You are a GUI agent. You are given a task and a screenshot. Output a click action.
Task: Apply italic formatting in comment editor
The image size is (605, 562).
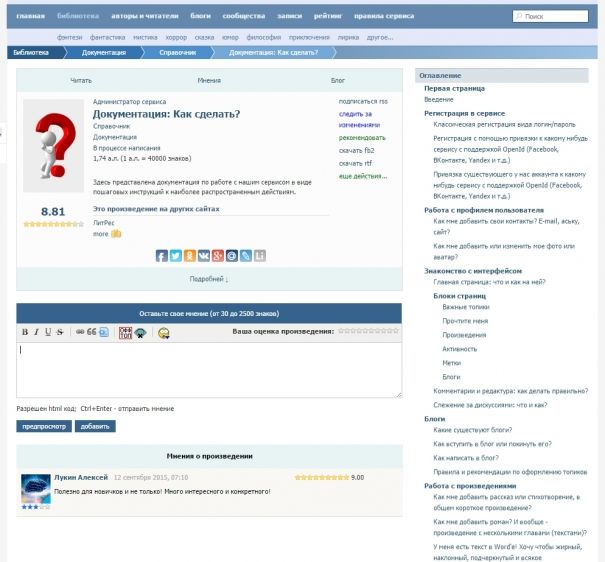coord(36,332)
